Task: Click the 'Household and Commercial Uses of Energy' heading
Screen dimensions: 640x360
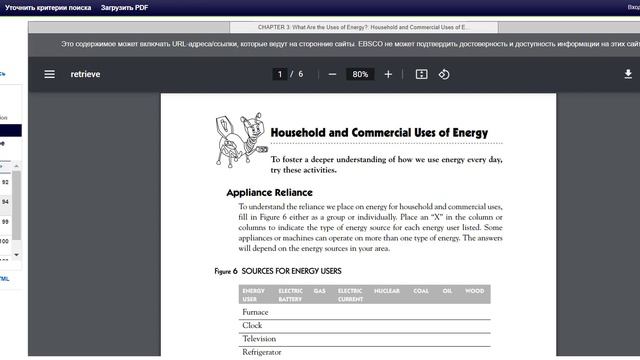Action: pos(379,133)
